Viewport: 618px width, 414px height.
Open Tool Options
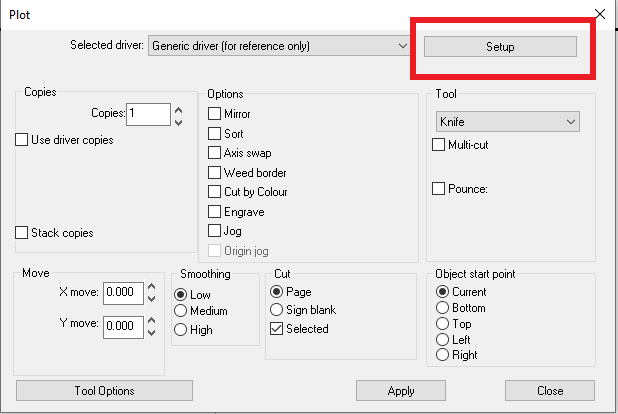tap(105, 390)
